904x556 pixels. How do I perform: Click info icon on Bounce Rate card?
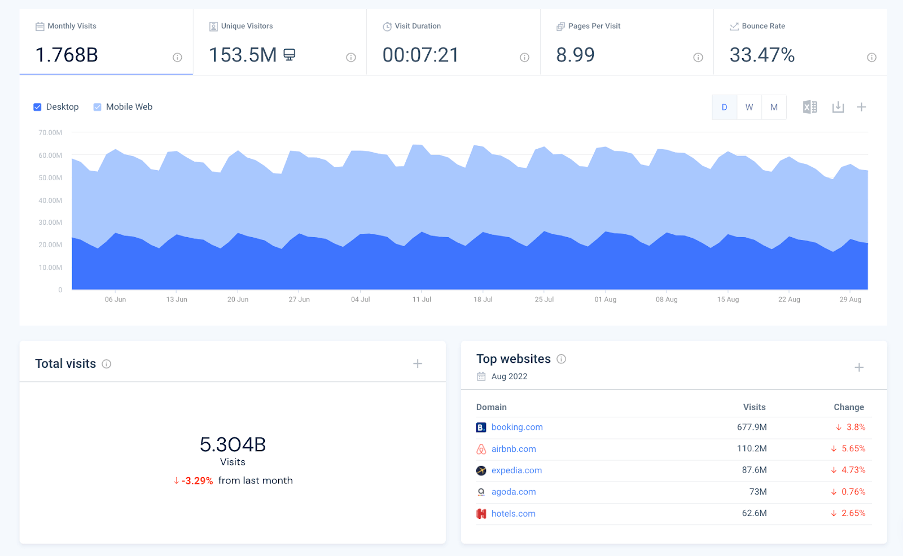coord(871,57)
